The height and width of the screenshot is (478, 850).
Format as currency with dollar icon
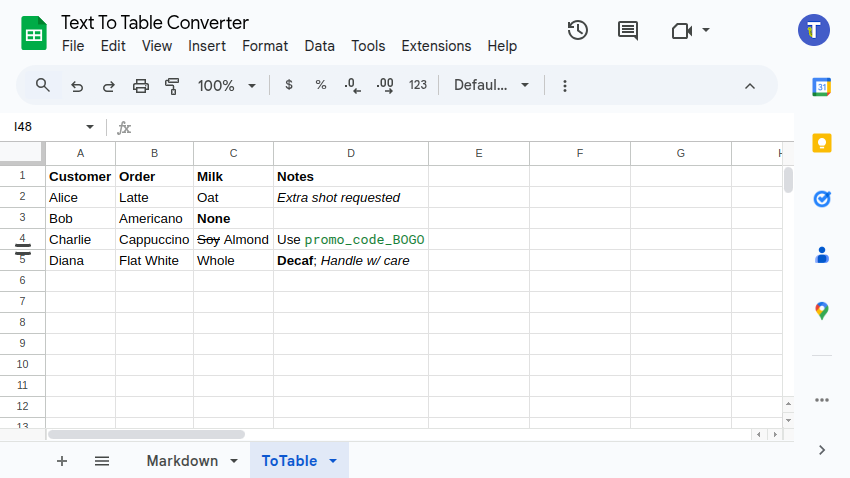[x=289, y=85]
